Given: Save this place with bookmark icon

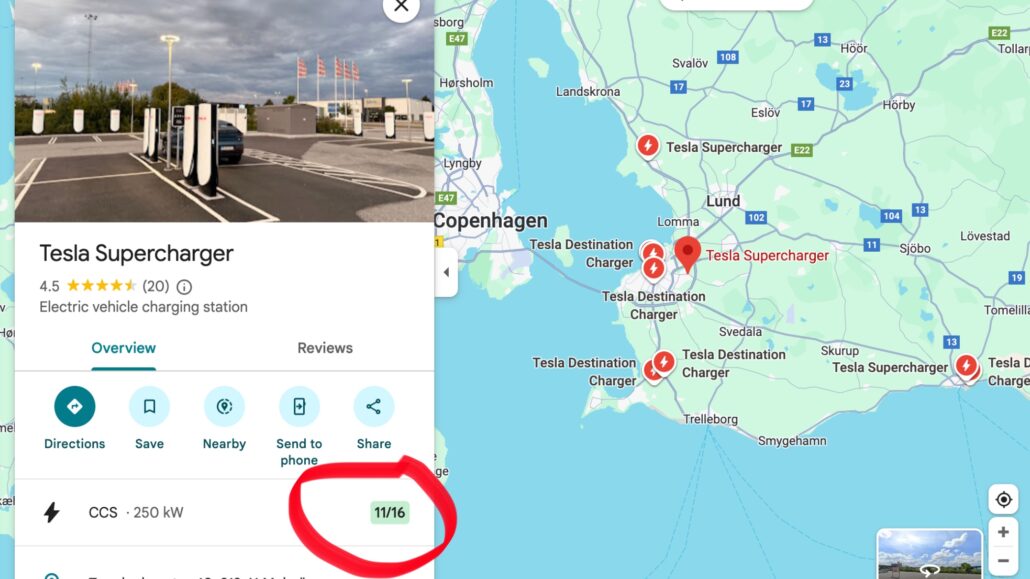Looking at the screenshot, I should pyautogui.click(x=149, y=406).
